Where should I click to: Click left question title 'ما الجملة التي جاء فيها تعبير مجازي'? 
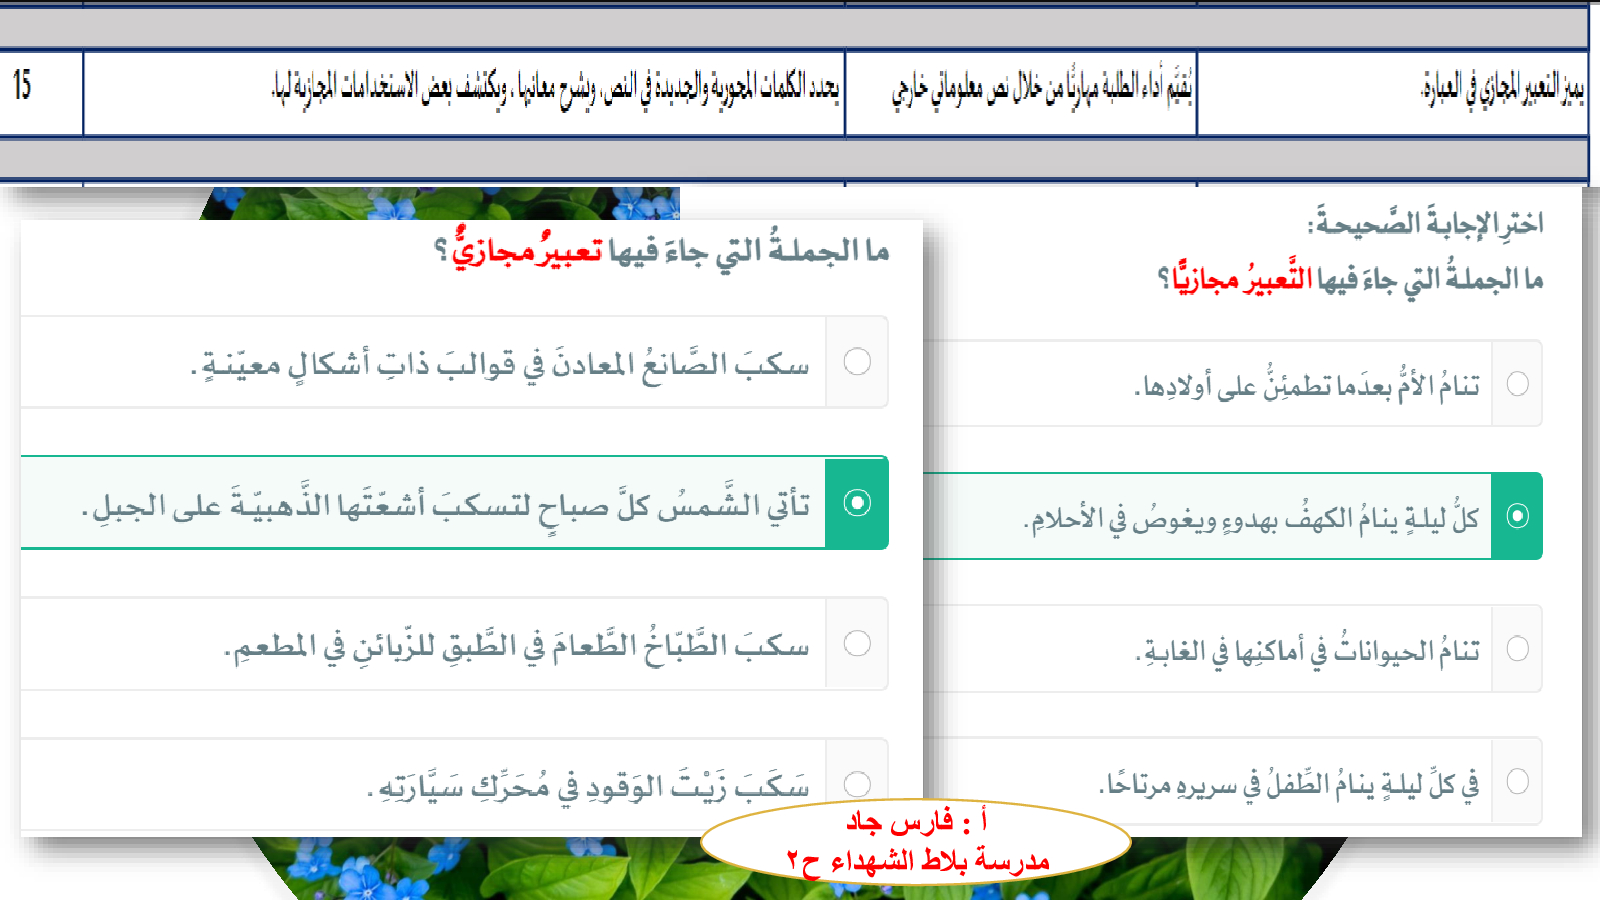tap(662, 251)
